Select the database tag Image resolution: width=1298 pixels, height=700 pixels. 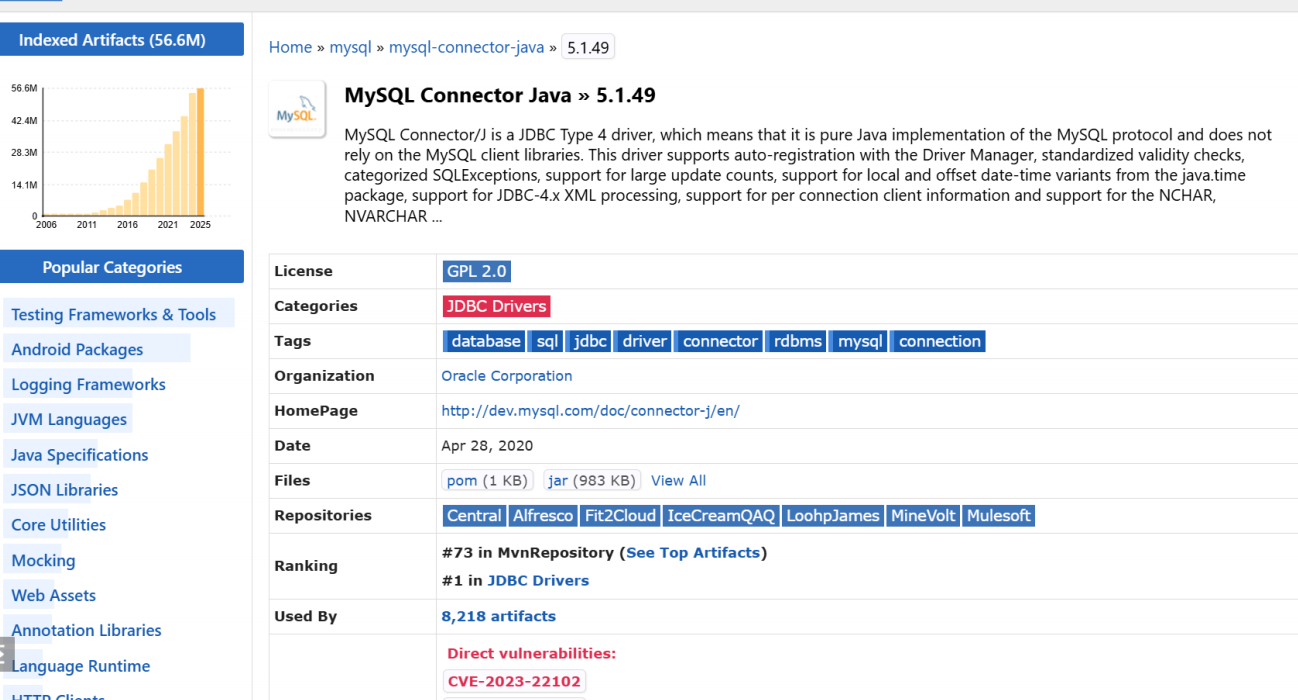pyautogui.click(x=486, y=341)
